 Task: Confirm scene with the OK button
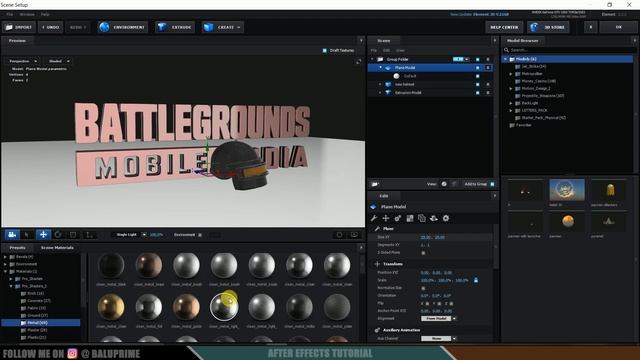pyautogui.click(x=619, y=27)
